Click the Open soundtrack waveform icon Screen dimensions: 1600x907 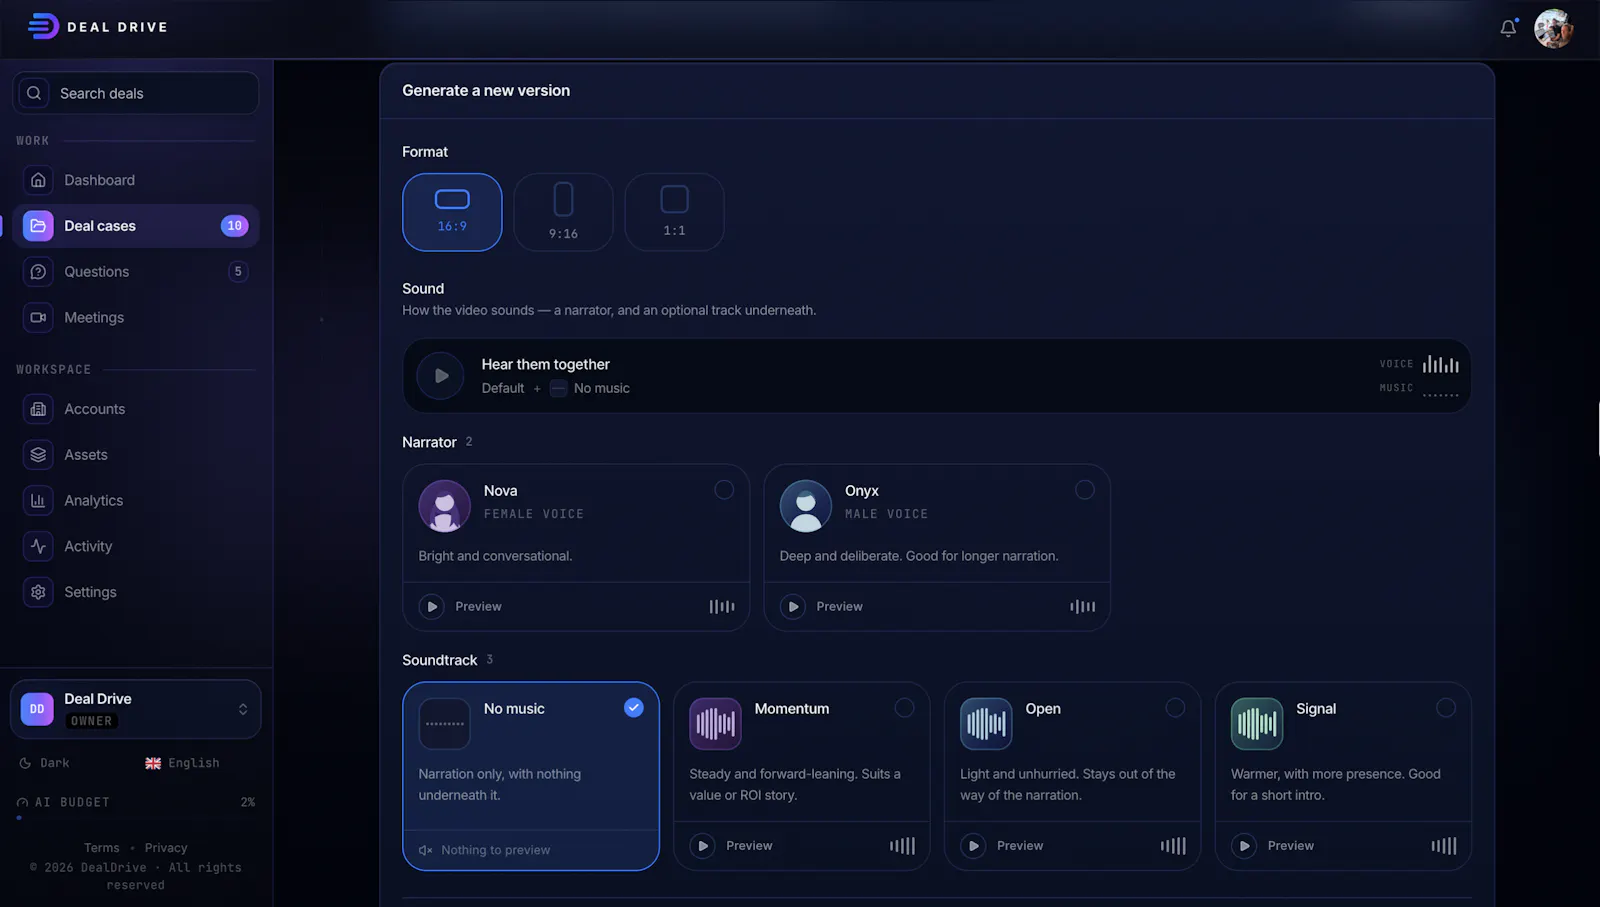point(986,724)
